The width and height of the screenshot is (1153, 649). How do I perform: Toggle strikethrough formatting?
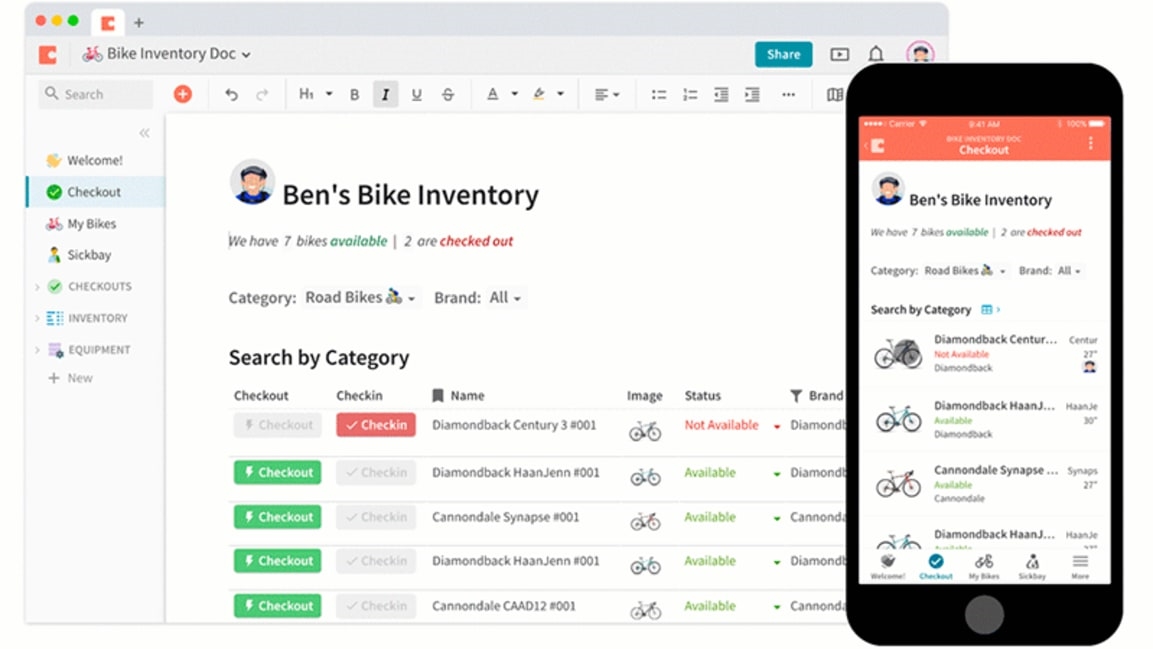coord(448,95)
